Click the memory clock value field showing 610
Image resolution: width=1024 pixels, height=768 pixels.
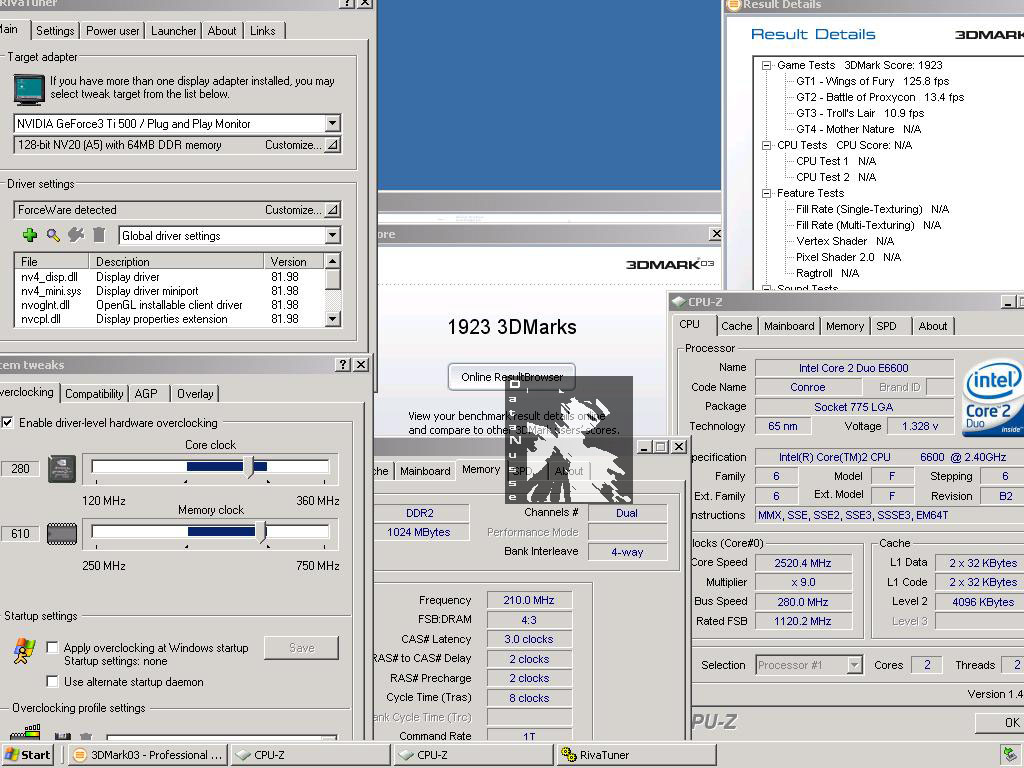[20, 534]
